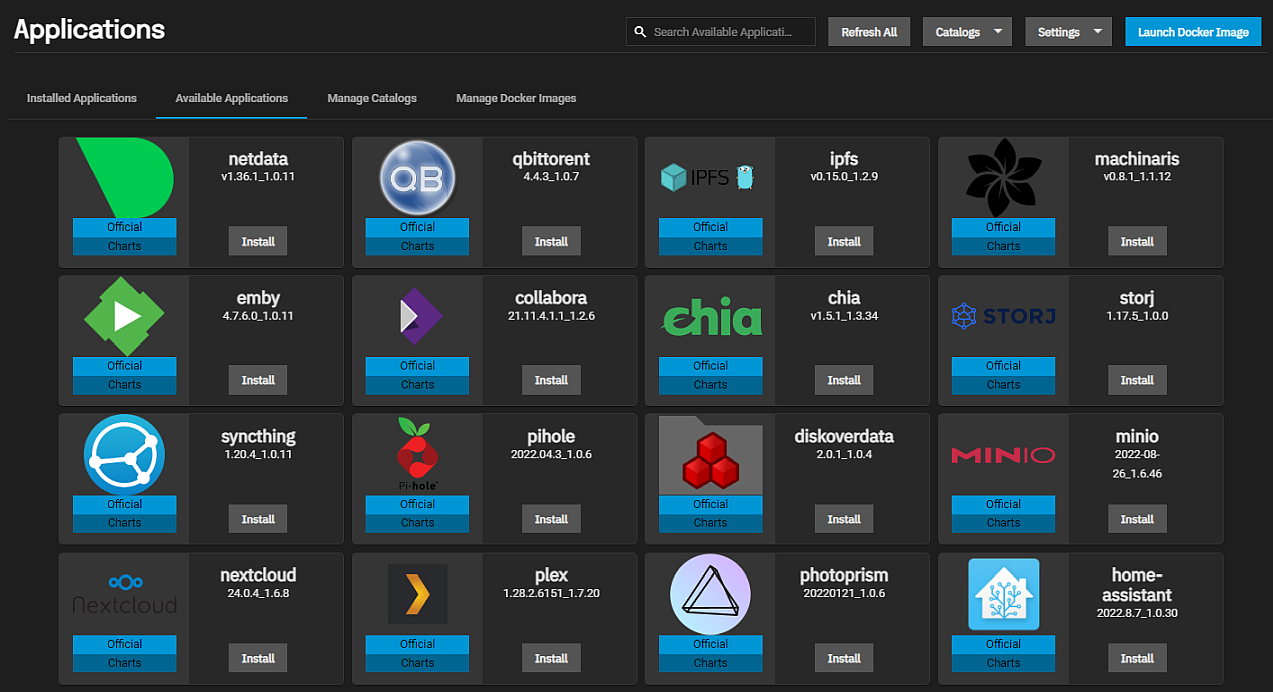Focus the Search Available Applications field

pos(721,32)
